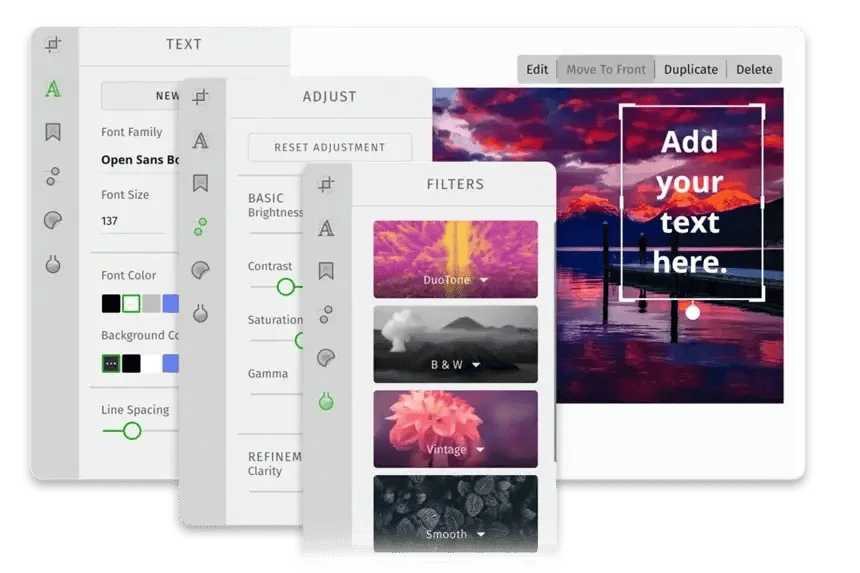The width and height of the screenshot is (860, 573).
Task: Open the bookmark icon in Adjust panel sidebar
Action: pyautogui.click(x=200, y=183)
